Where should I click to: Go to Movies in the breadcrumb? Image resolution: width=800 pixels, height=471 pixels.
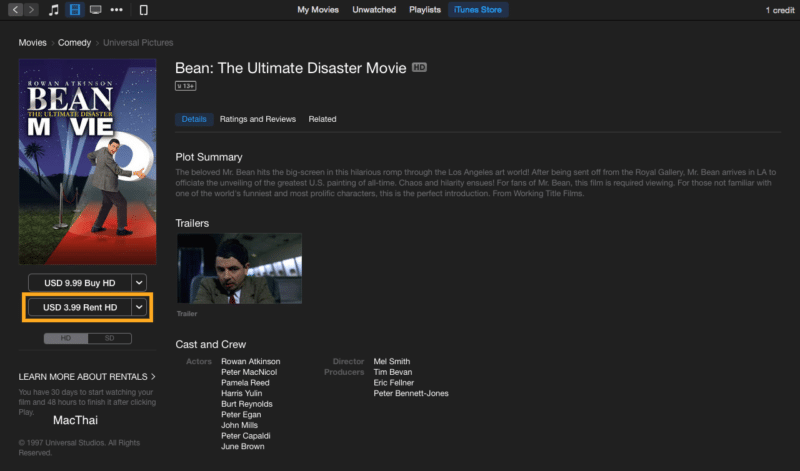[x=33, y=42]
